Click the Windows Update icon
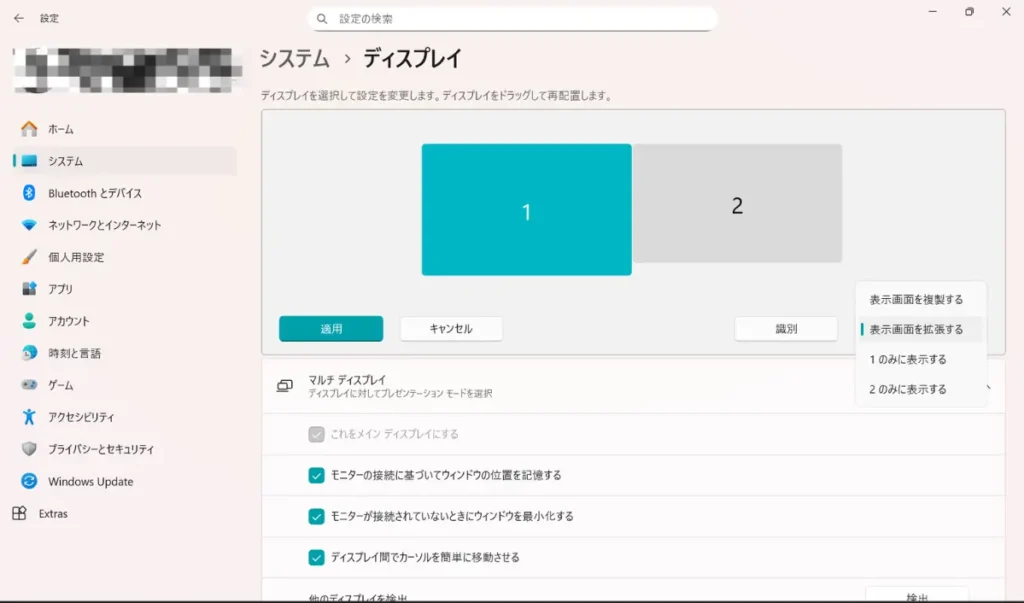Viewport: 1024px width, 603px height. [29, 481]
